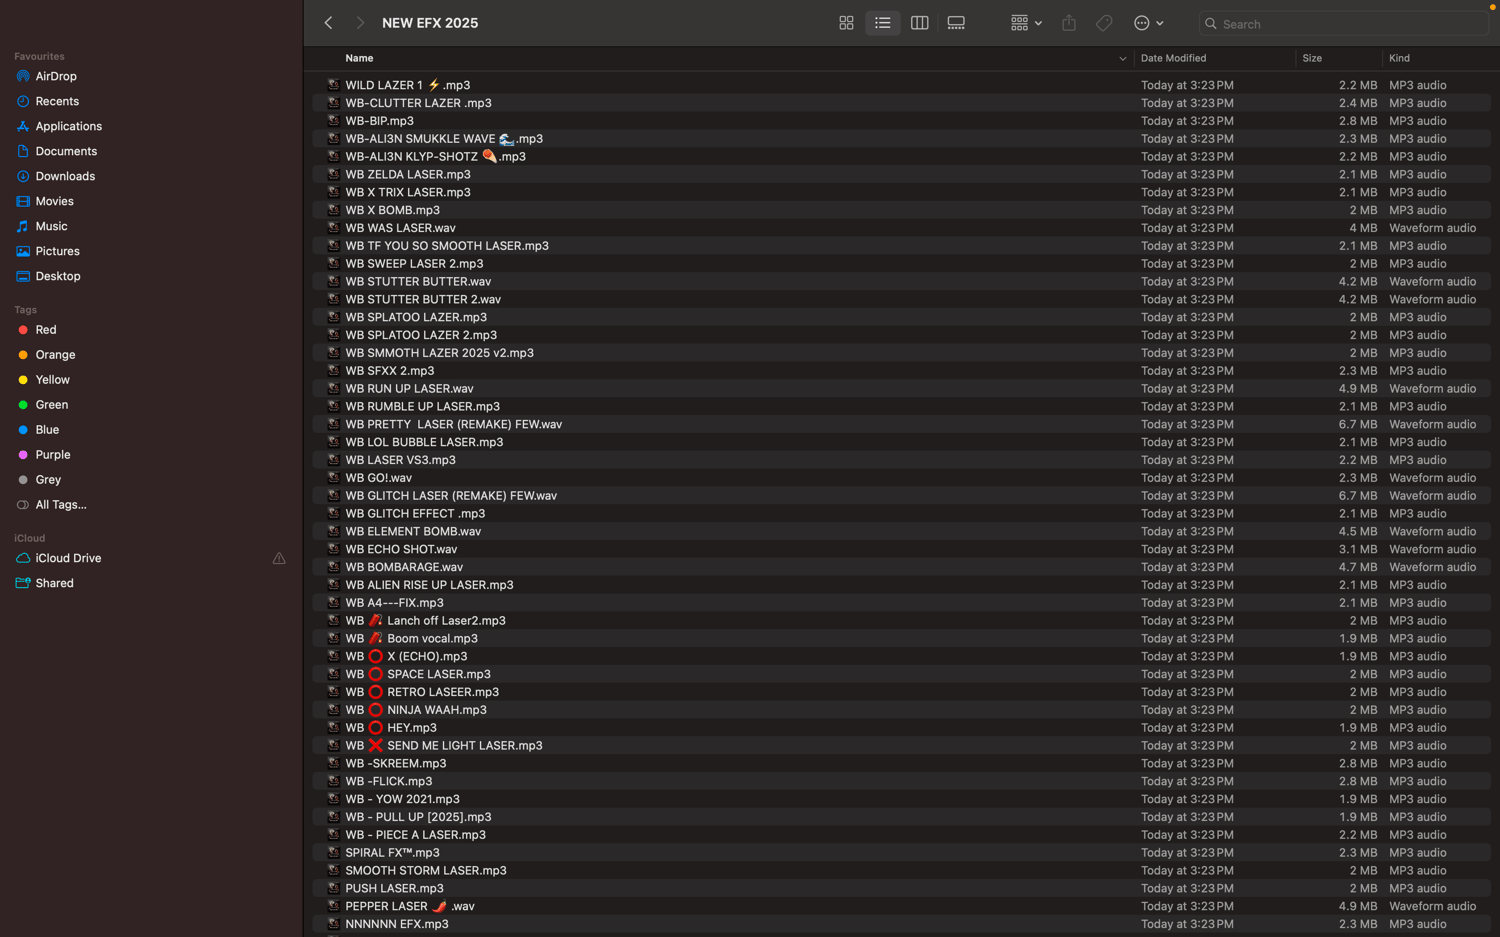Click the Recents clock icon

pos(23,101)
